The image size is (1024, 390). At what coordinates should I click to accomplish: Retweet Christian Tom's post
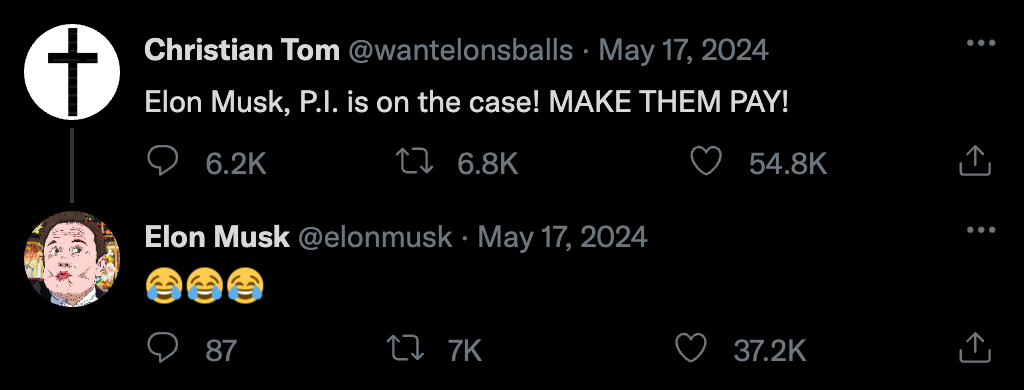(415, 161)
